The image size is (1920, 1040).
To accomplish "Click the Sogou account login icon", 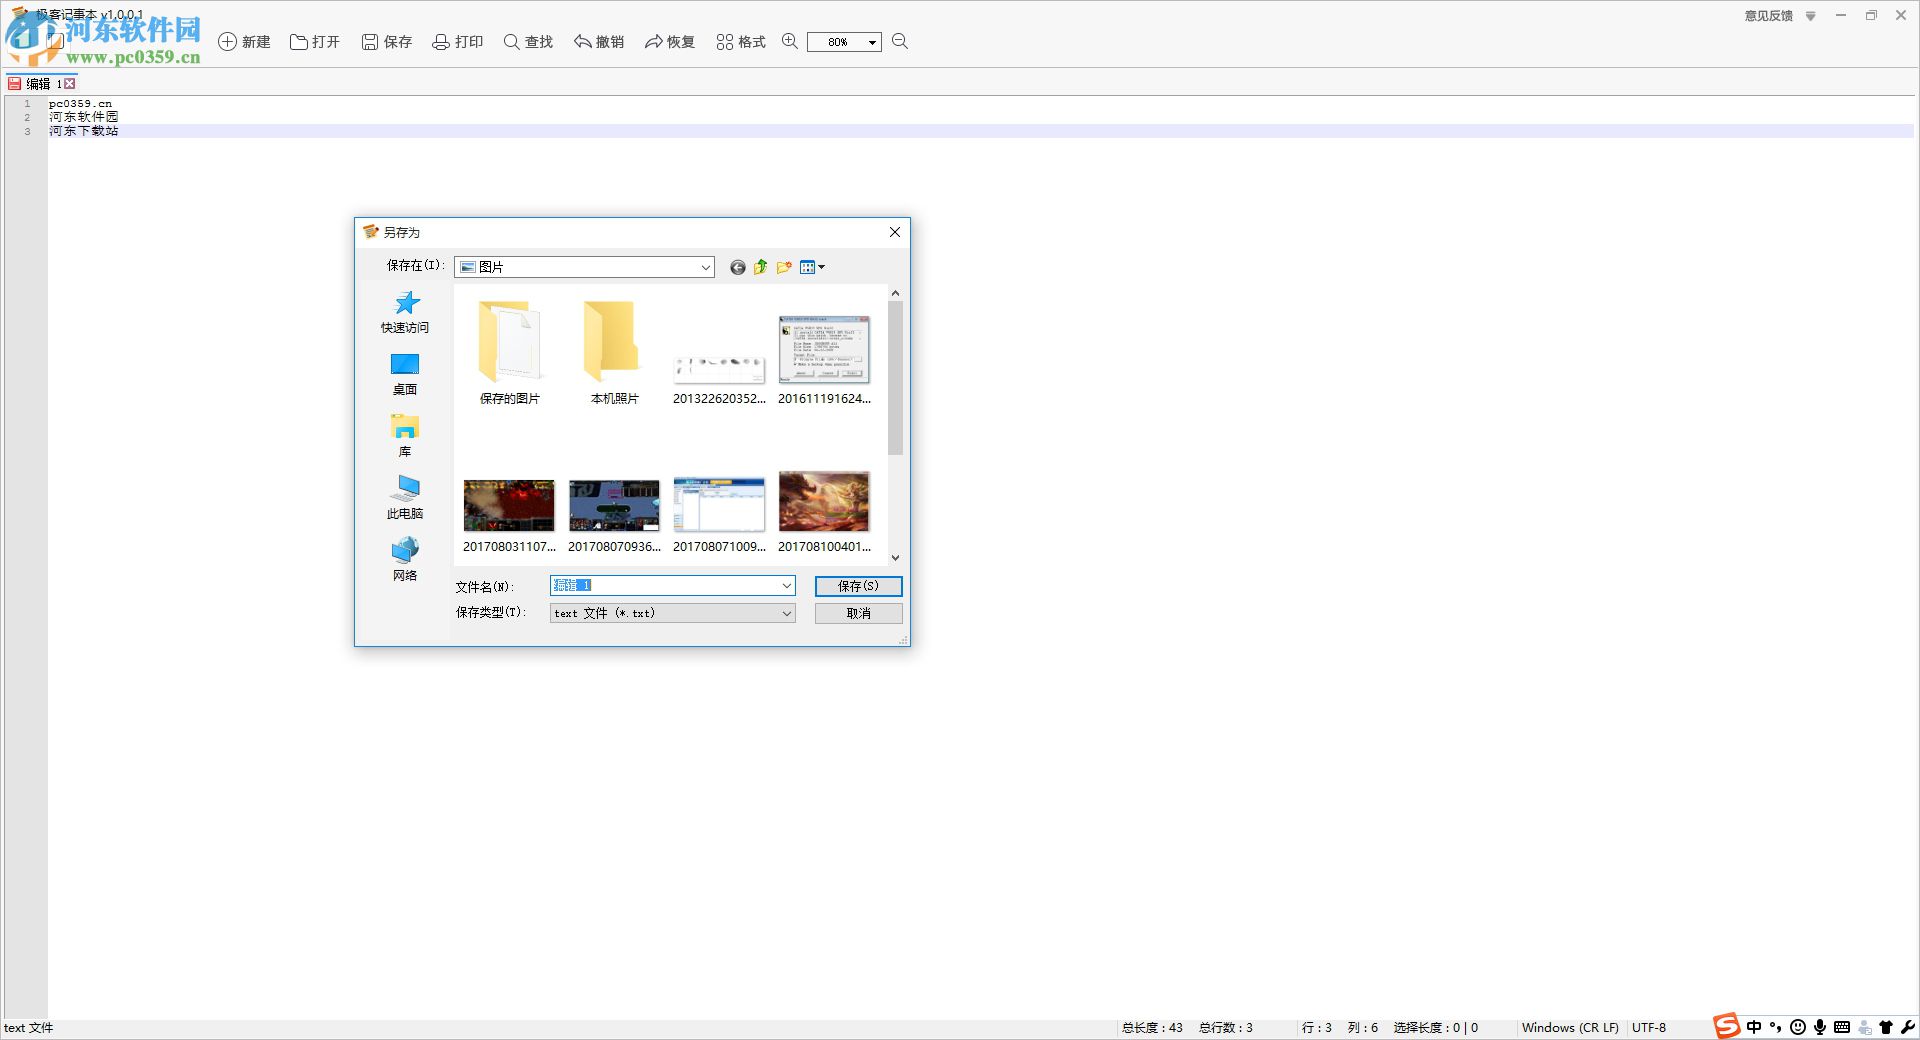I will 1864,1027.
